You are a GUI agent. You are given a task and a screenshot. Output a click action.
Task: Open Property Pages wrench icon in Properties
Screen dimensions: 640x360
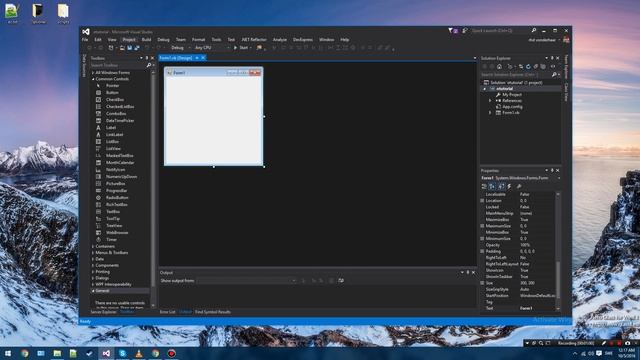(519, 186)
